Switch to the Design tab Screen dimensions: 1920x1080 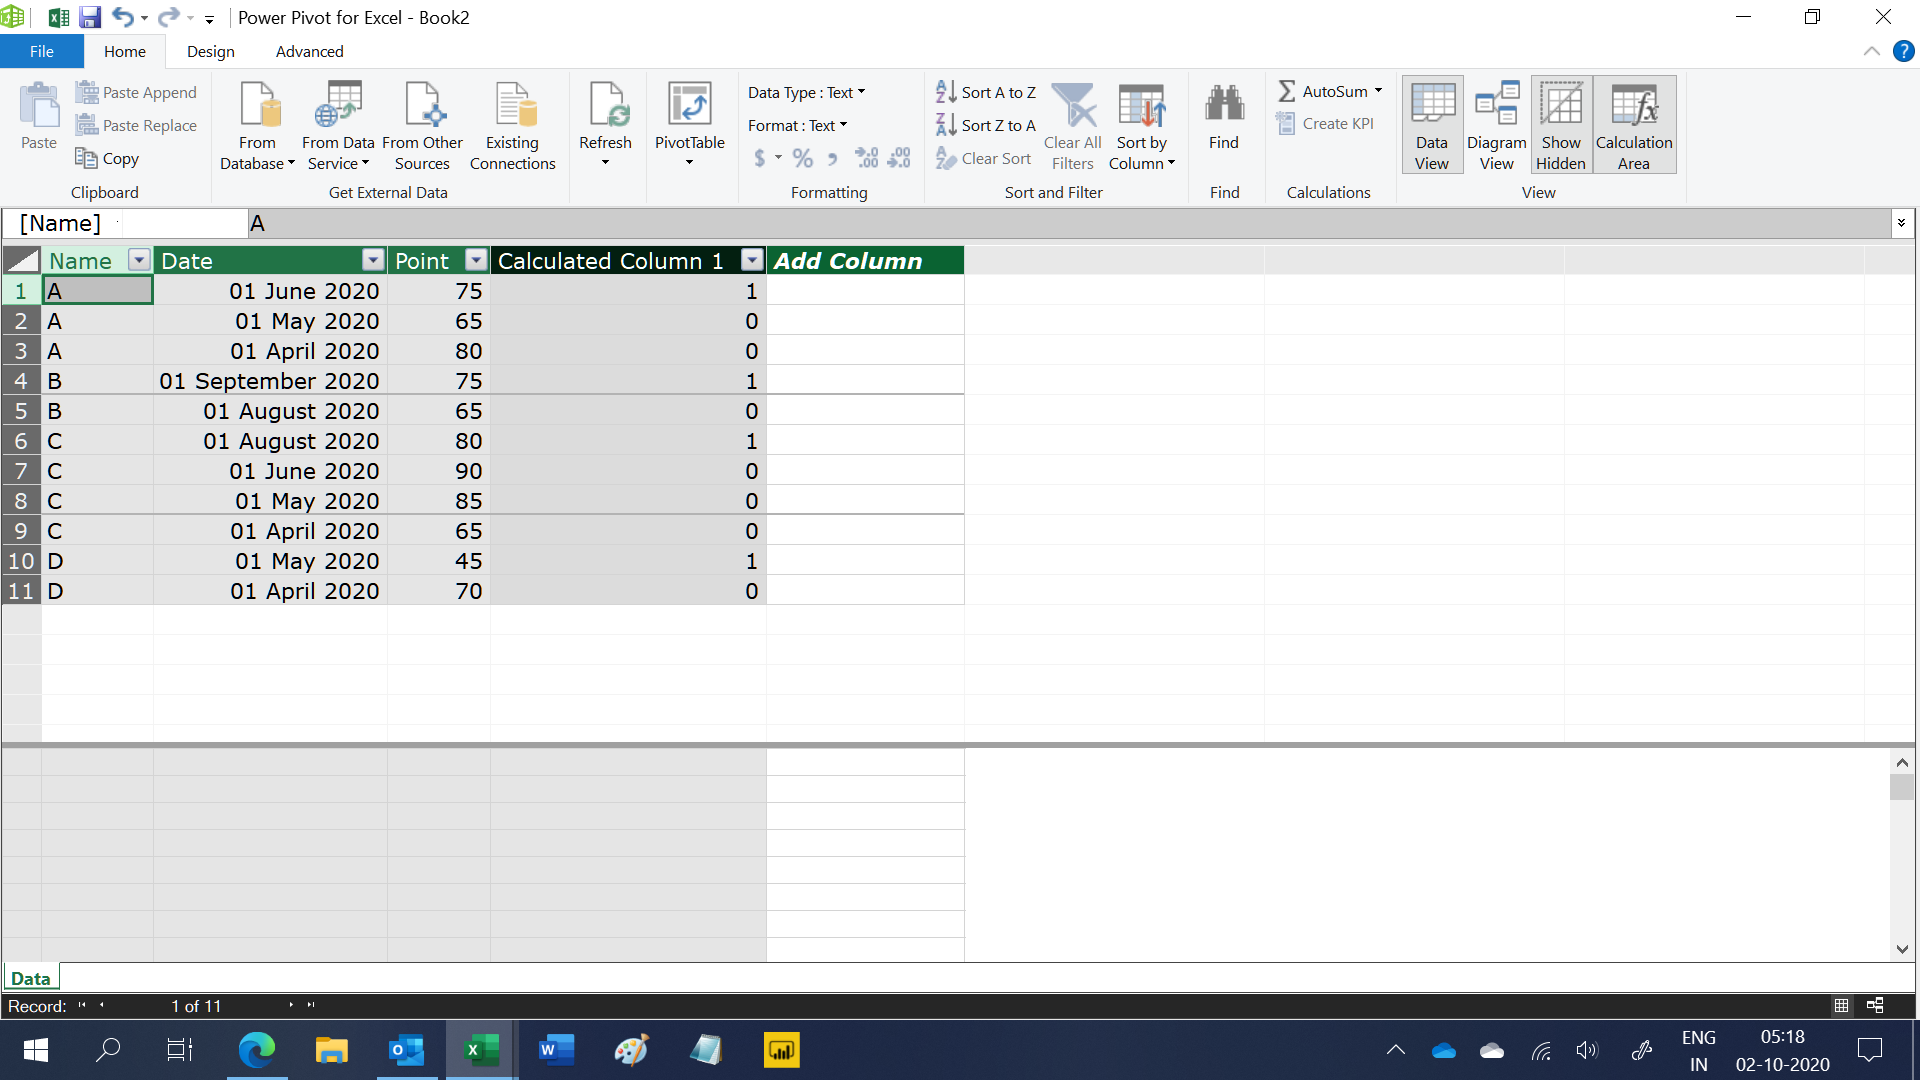(211, 52)
